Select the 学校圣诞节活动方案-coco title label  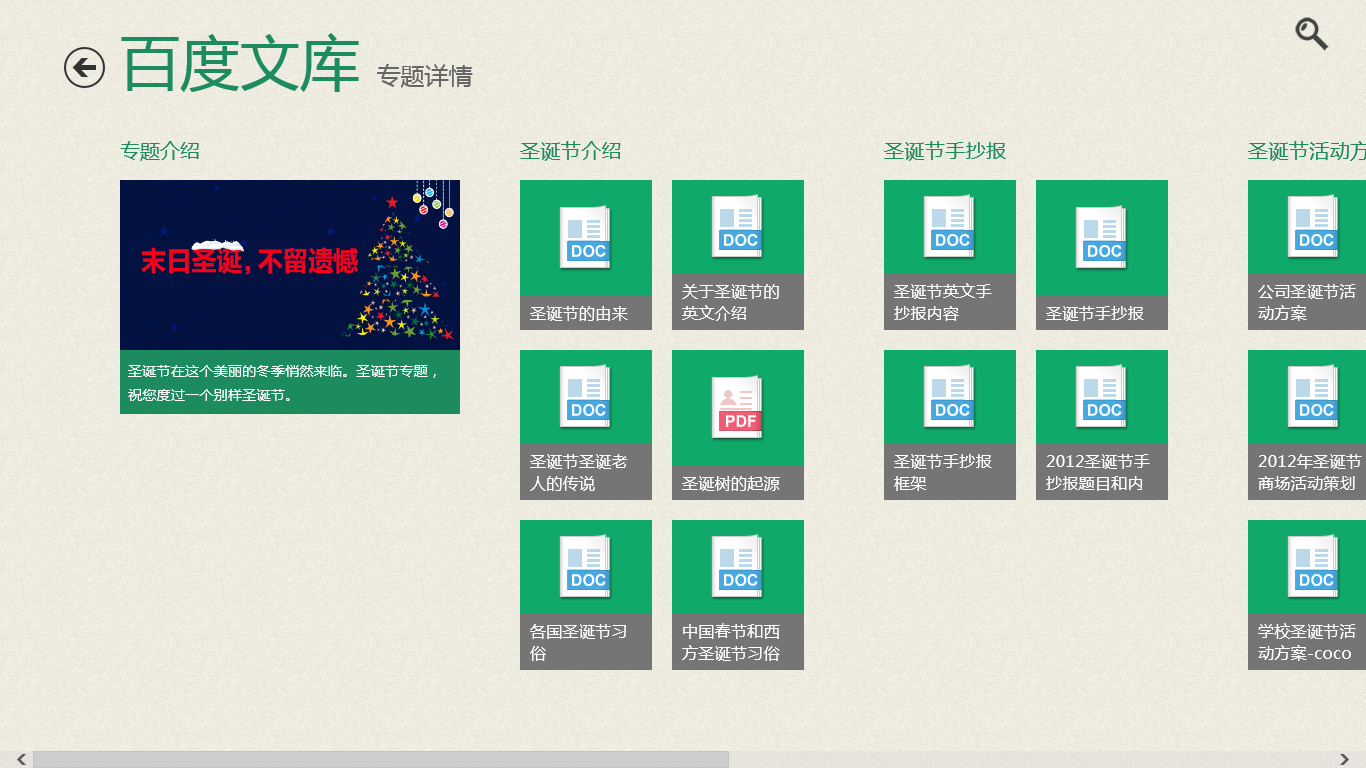1307,642
